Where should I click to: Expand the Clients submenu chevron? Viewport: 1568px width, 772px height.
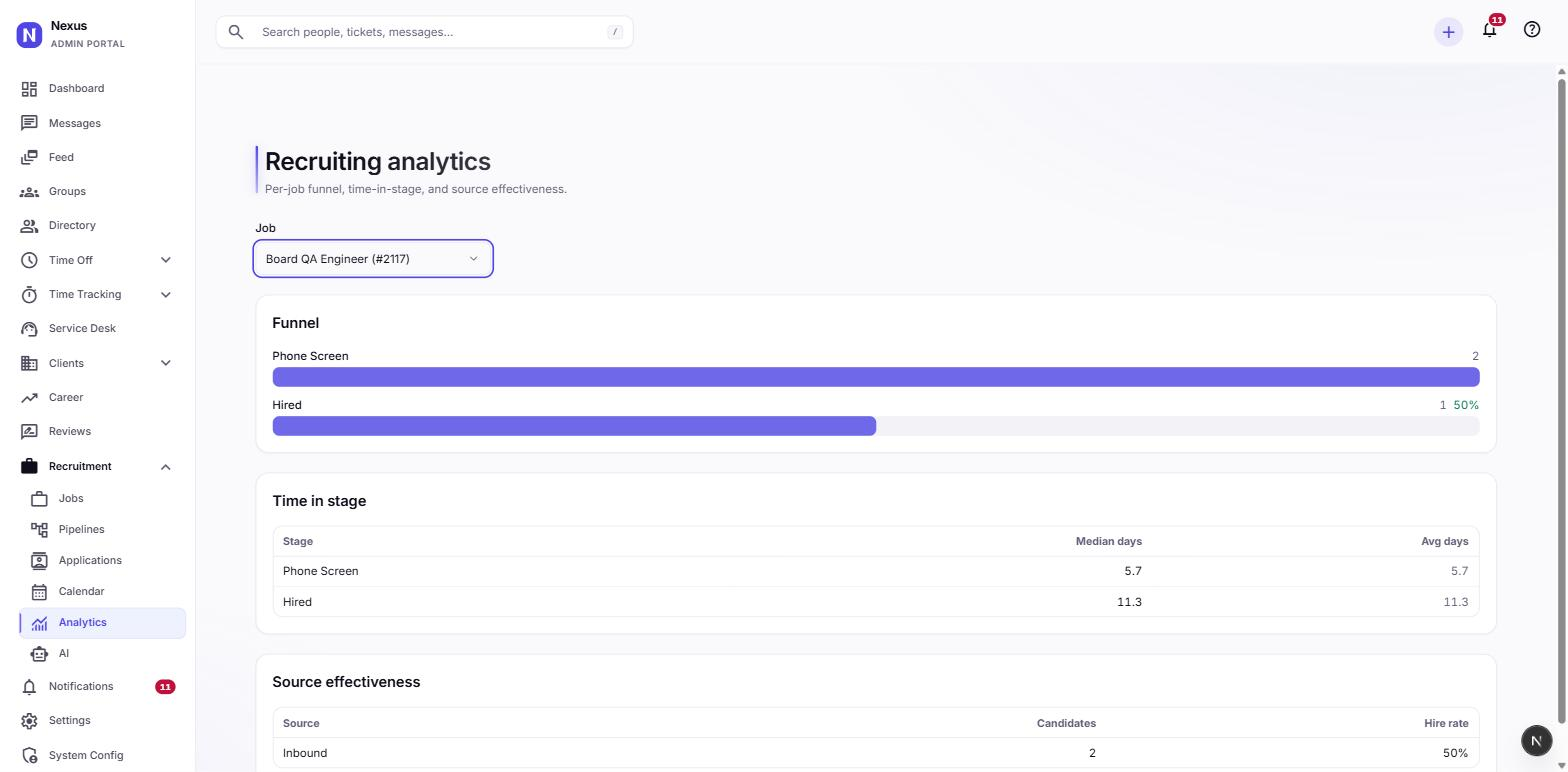point(166,363)
